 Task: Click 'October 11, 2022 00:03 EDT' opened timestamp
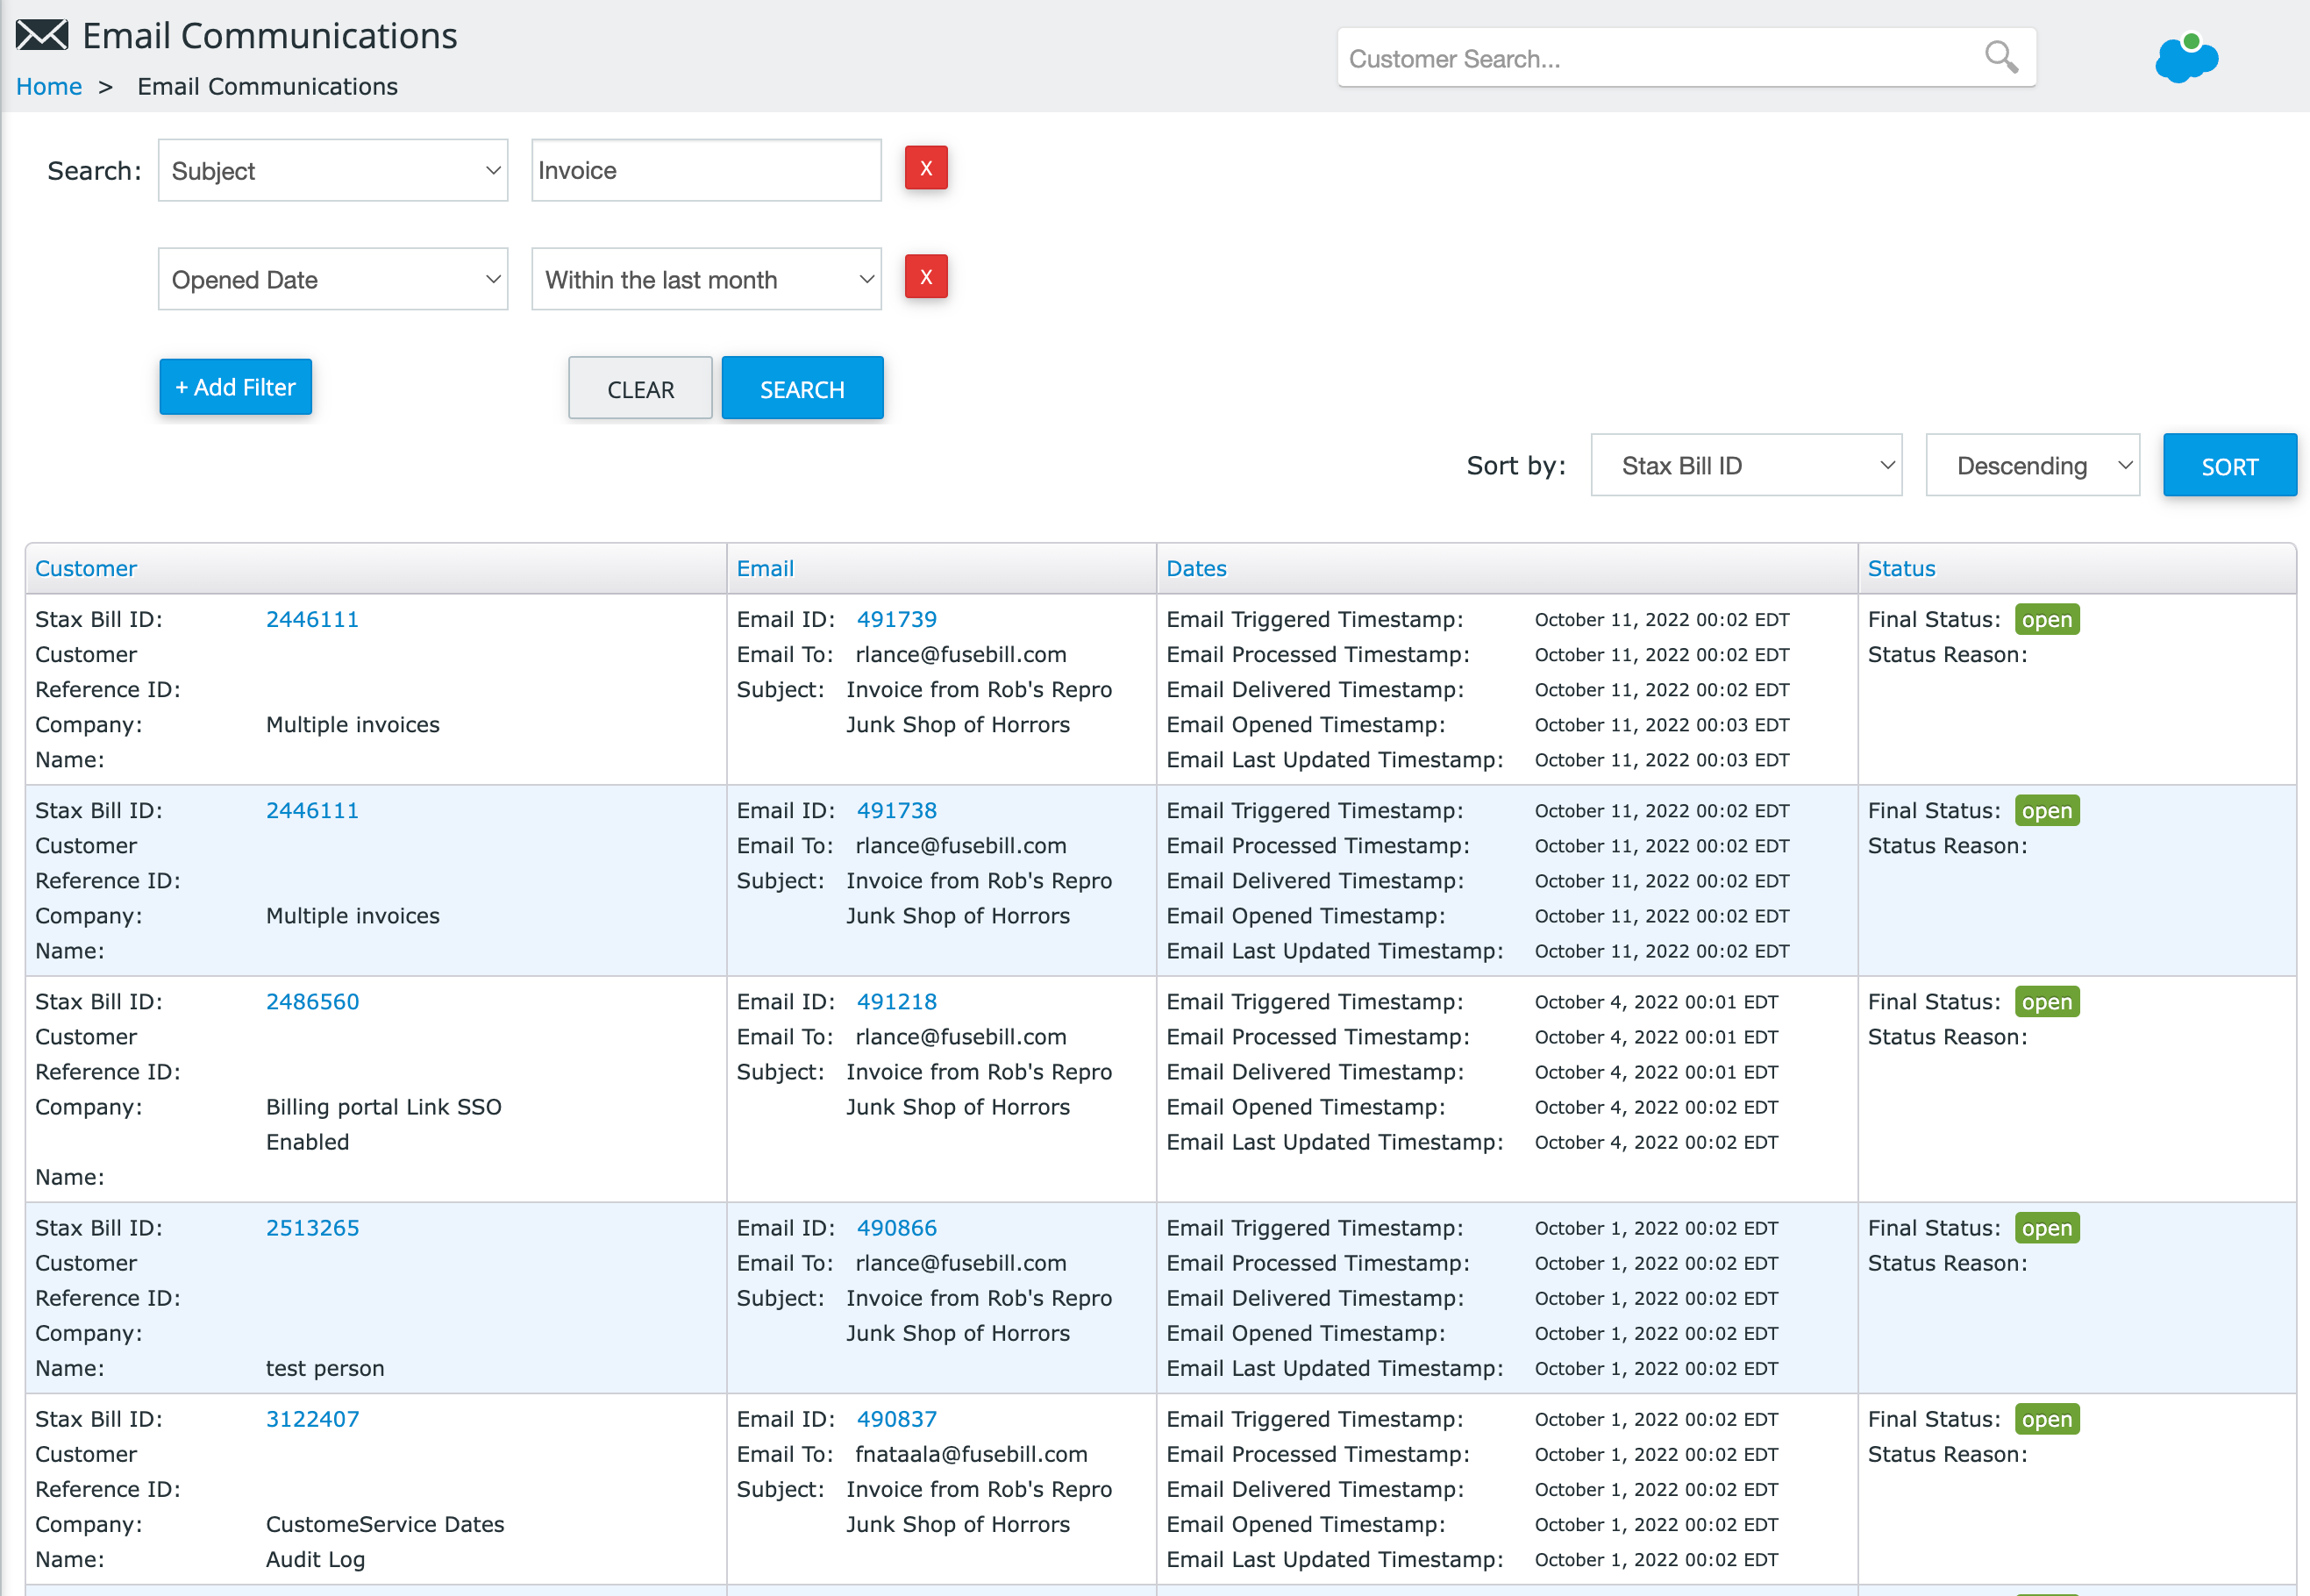click(1661, 725)
